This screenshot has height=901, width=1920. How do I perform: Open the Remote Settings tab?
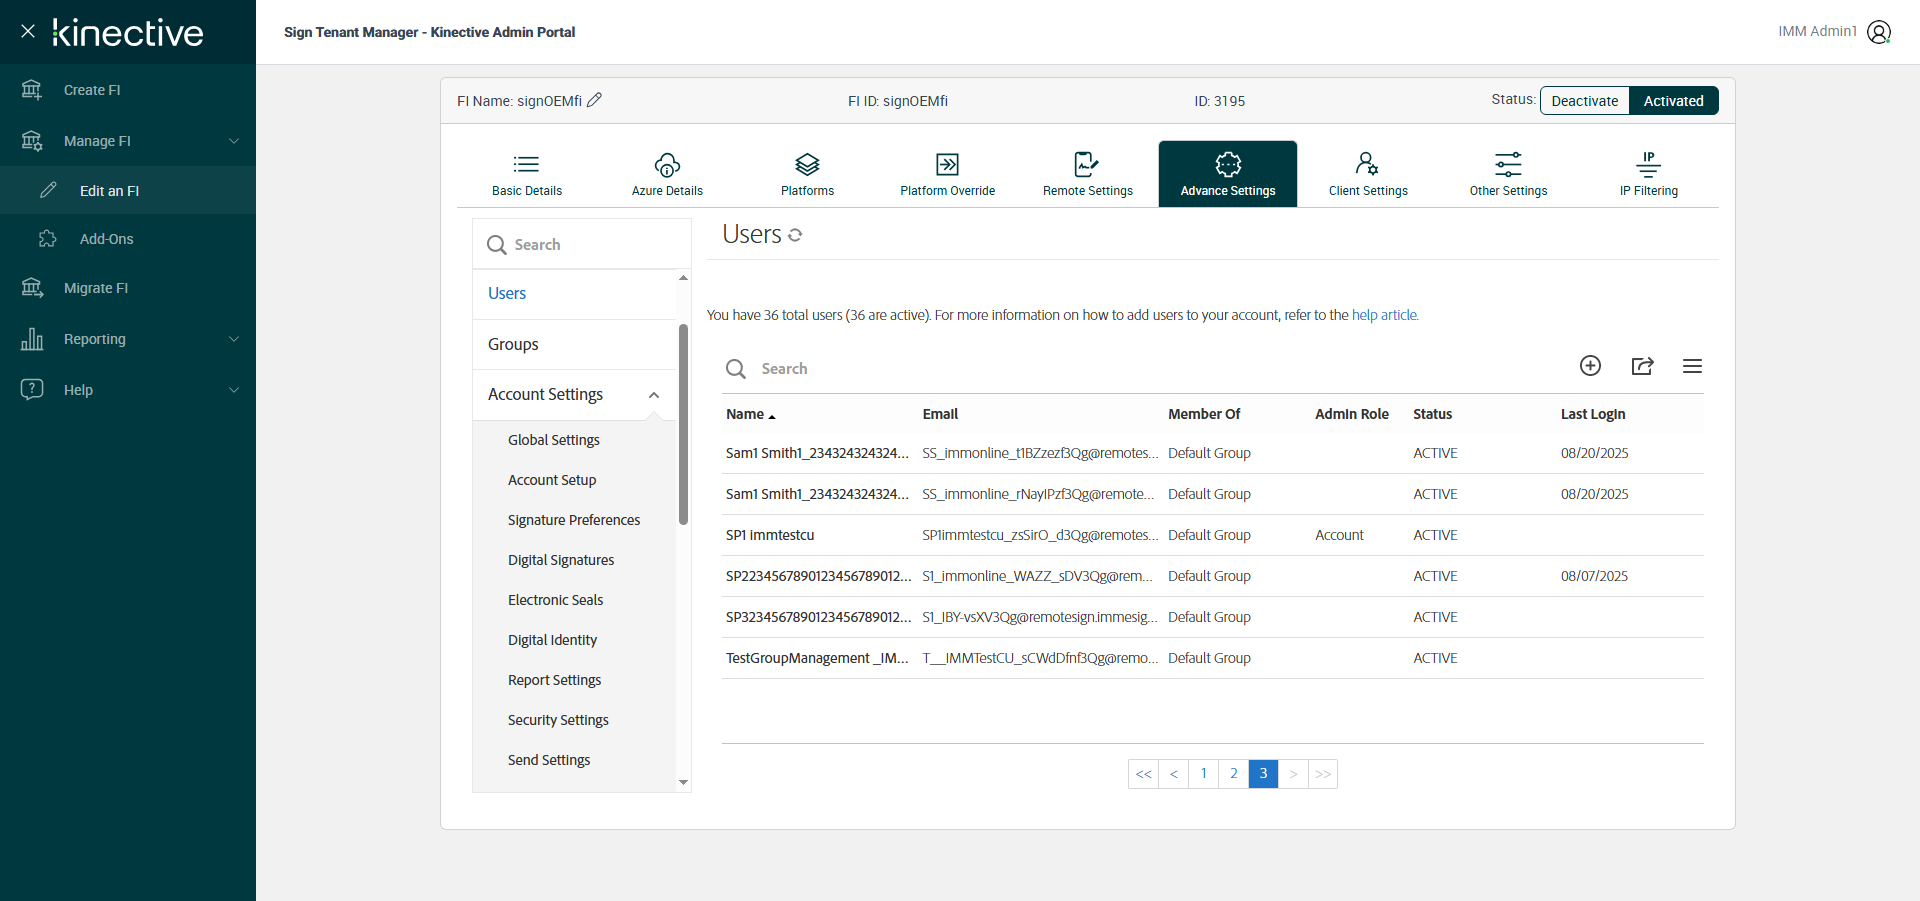(x=1087, y=174)
